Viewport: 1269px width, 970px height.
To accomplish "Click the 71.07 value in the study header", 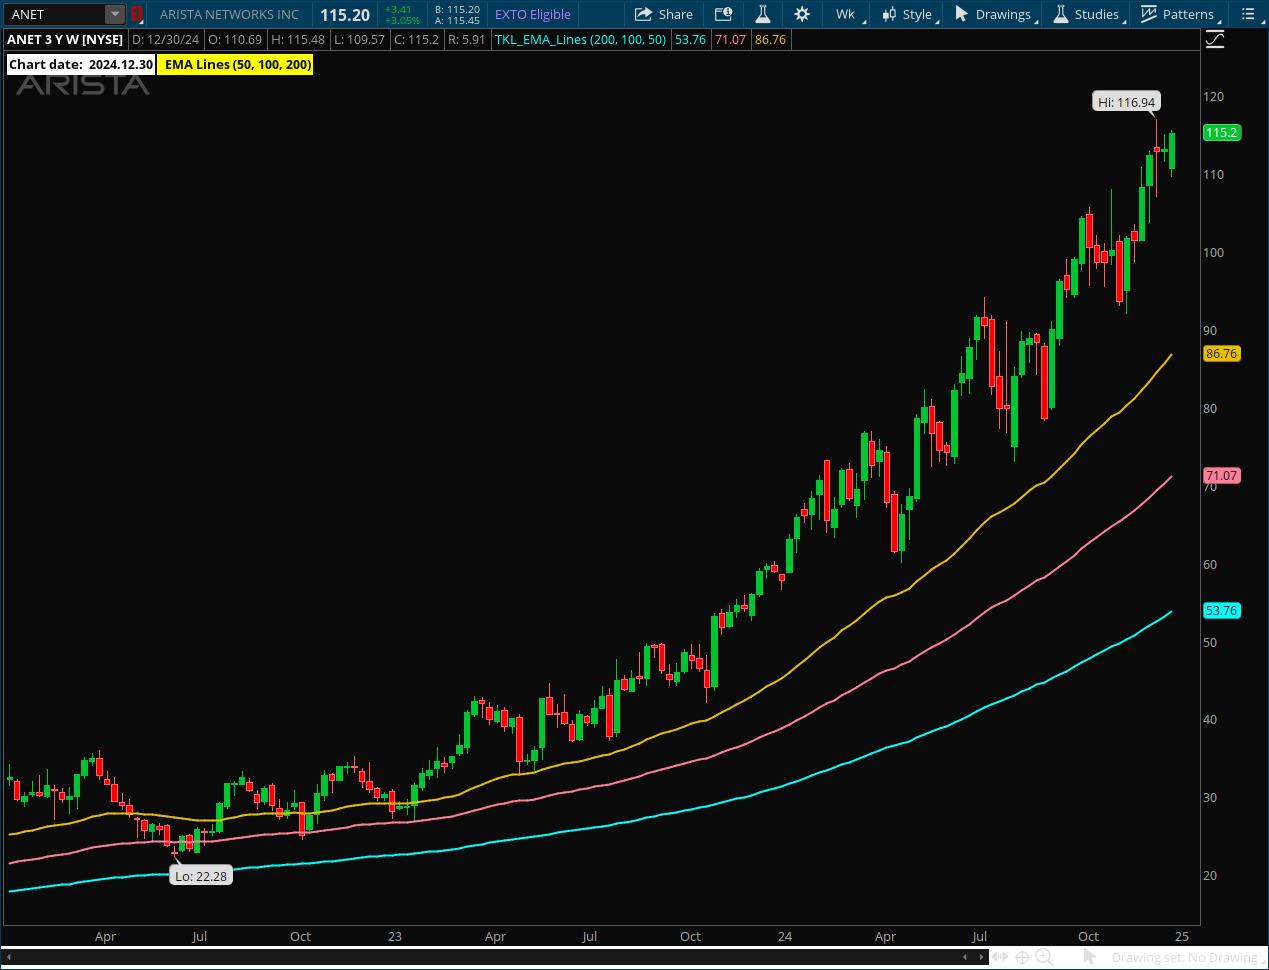I will click(x=730, y=39).
